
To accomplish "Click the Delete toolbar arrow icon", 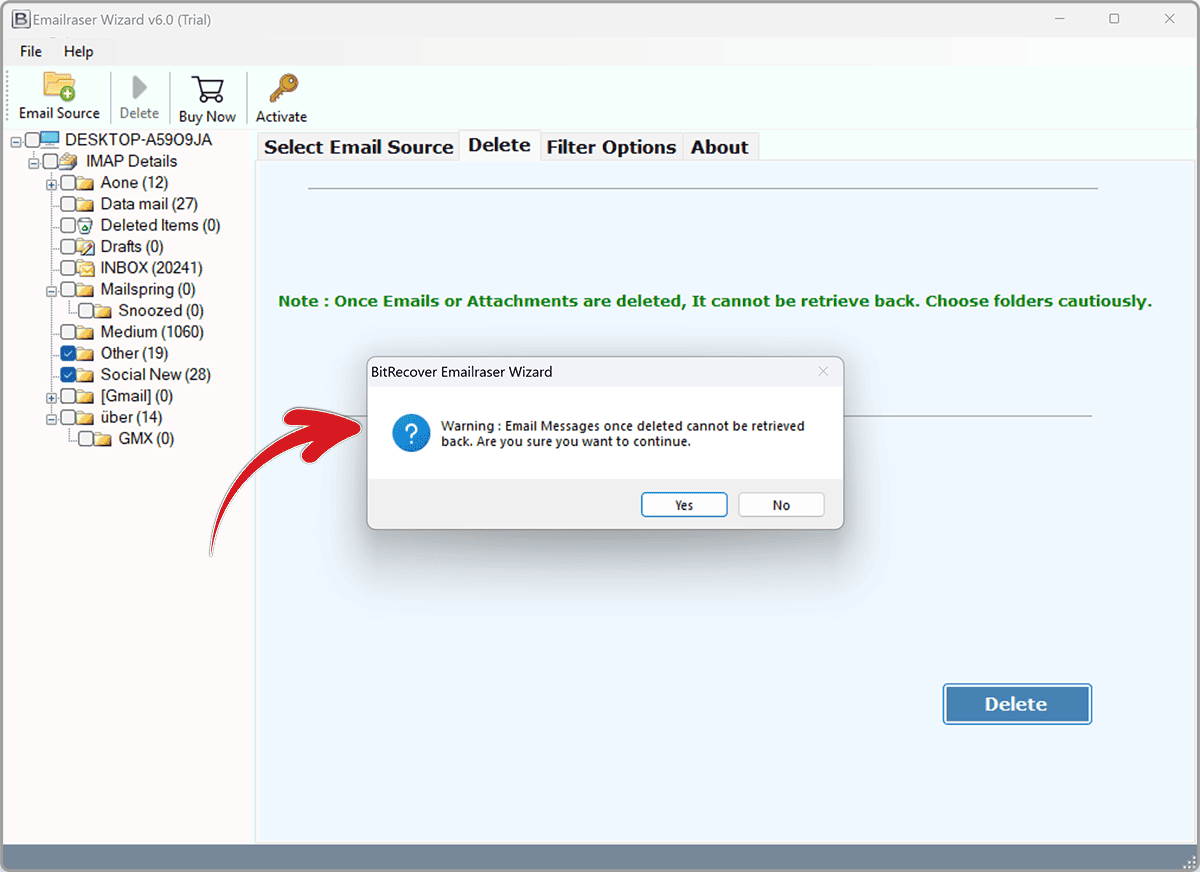I will tap(140, 88).
